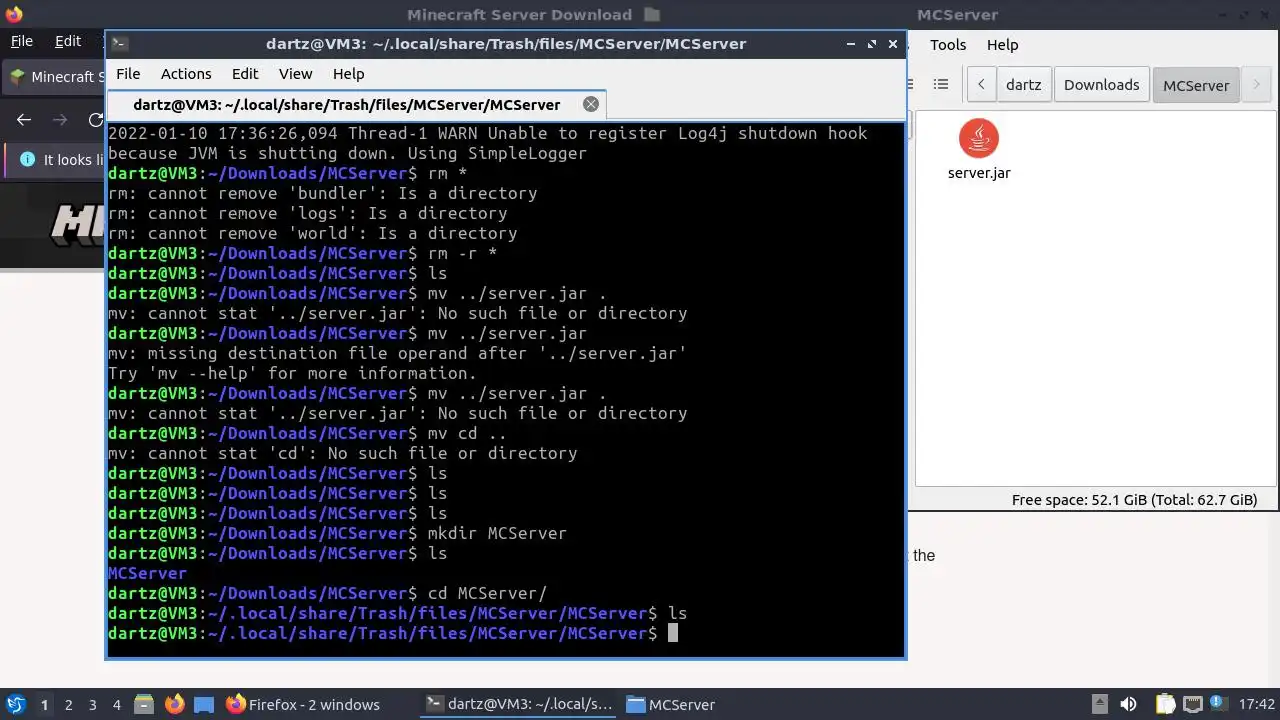Switch to workspace 1
The height and width of the screenshot is (720, 1280).
[x=44, y=705]
